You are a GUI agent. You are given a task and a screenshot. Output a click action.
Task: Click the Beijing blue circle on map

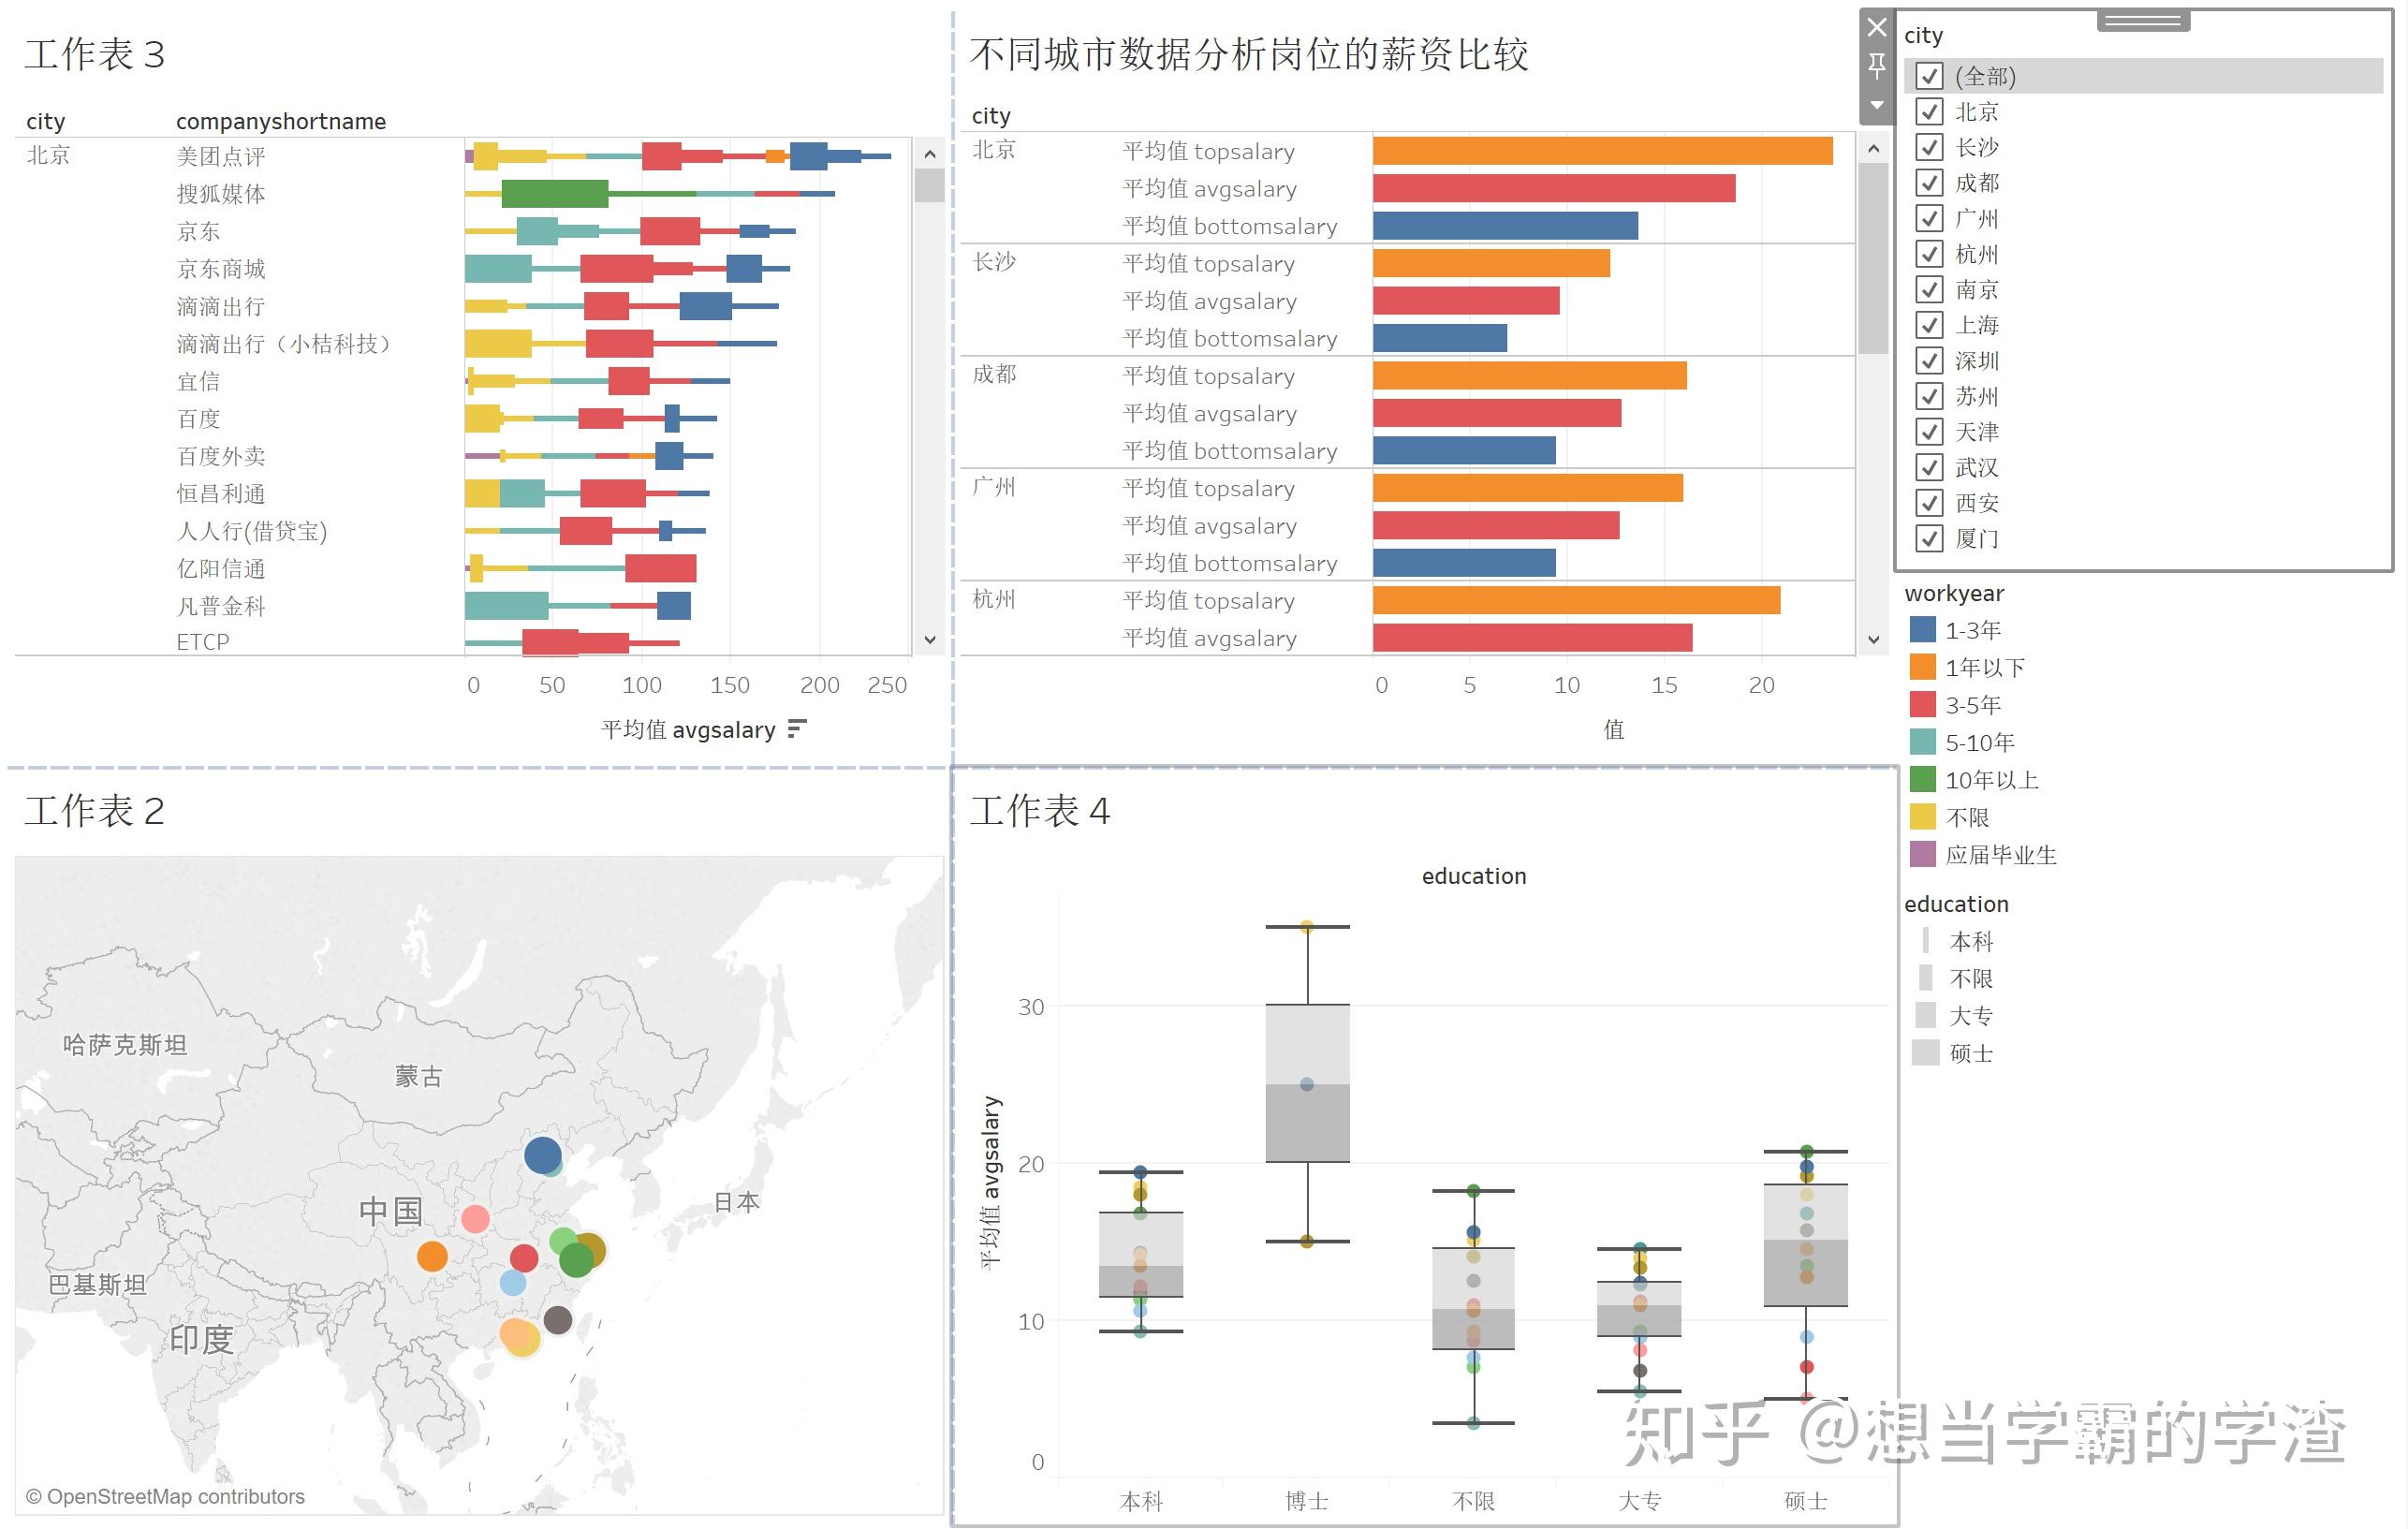click(x=543, y=1155)
